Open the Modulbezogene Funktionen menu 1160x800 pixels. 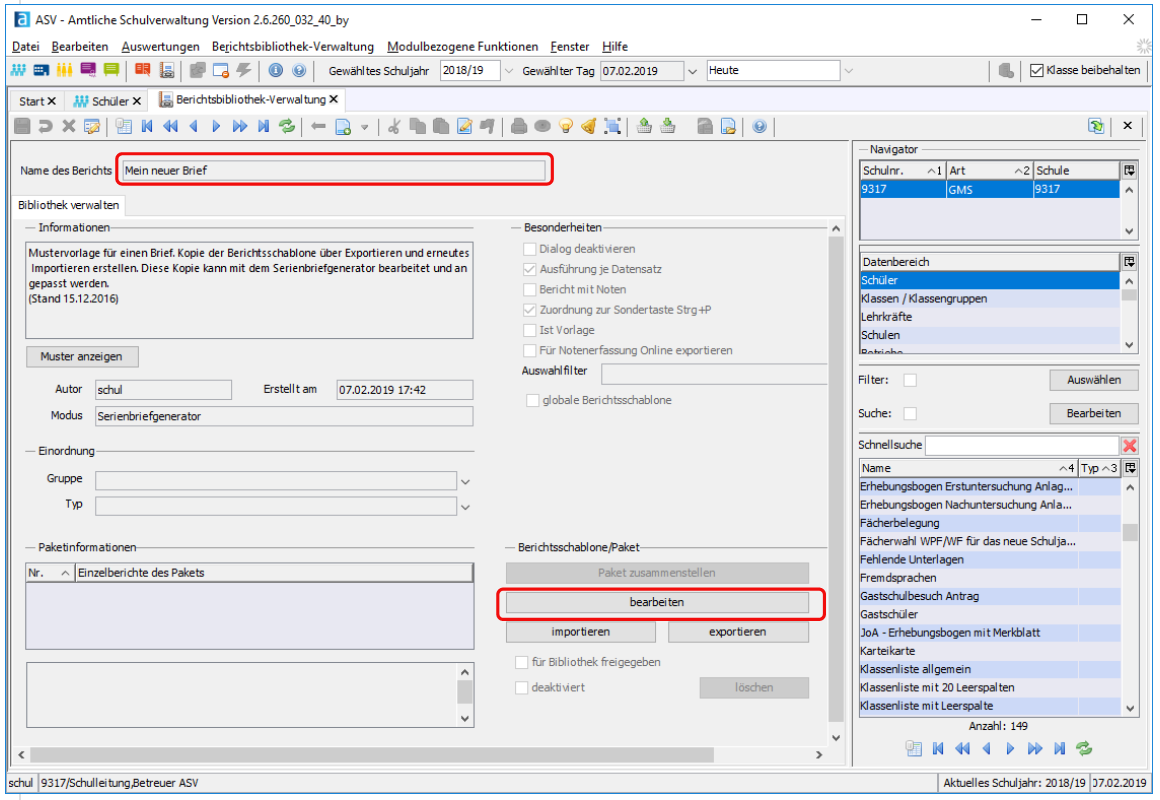click(462, 47)
